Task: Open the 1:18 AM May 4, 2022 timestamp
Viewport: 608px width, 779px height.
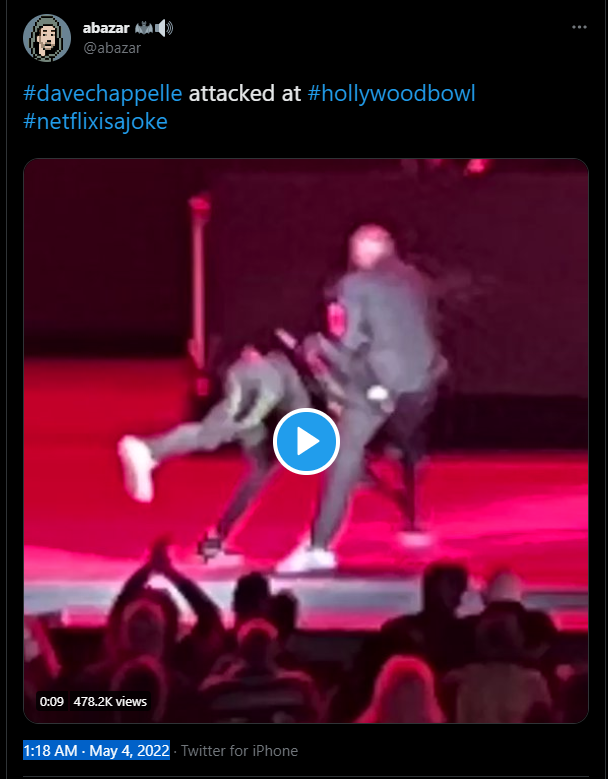Action: click(x=96, y=750)
